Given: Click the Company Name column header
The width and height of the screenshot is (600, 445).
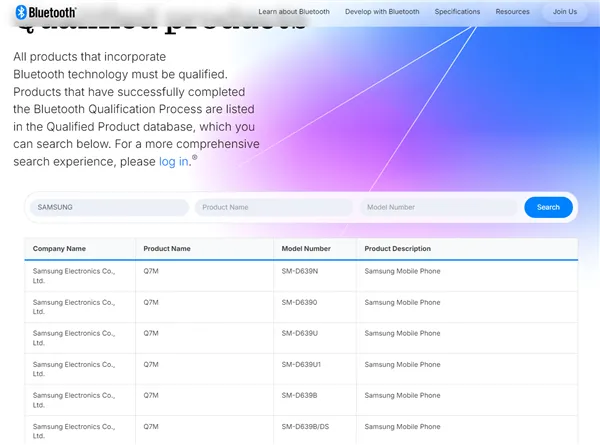Looking at the screenshot, I should point(59,248).
